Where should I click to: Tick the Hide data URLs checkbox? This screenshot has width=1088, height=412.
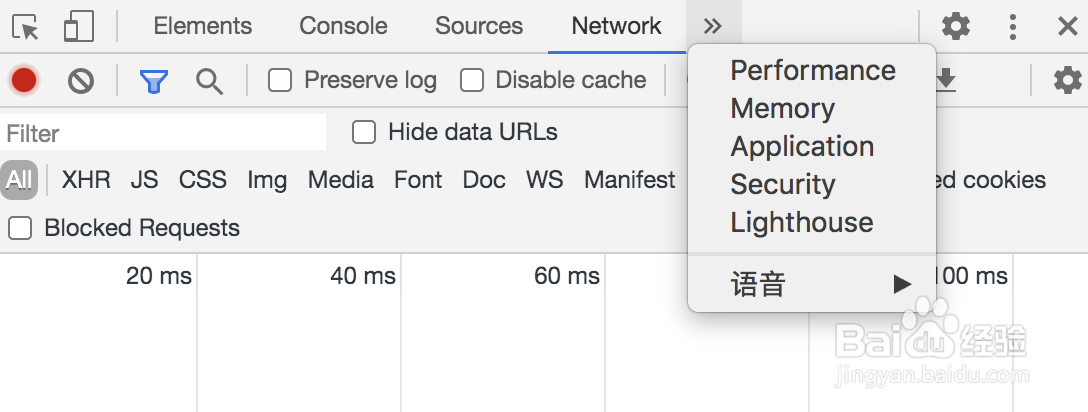pyautogui.click(x=364, y=132)
